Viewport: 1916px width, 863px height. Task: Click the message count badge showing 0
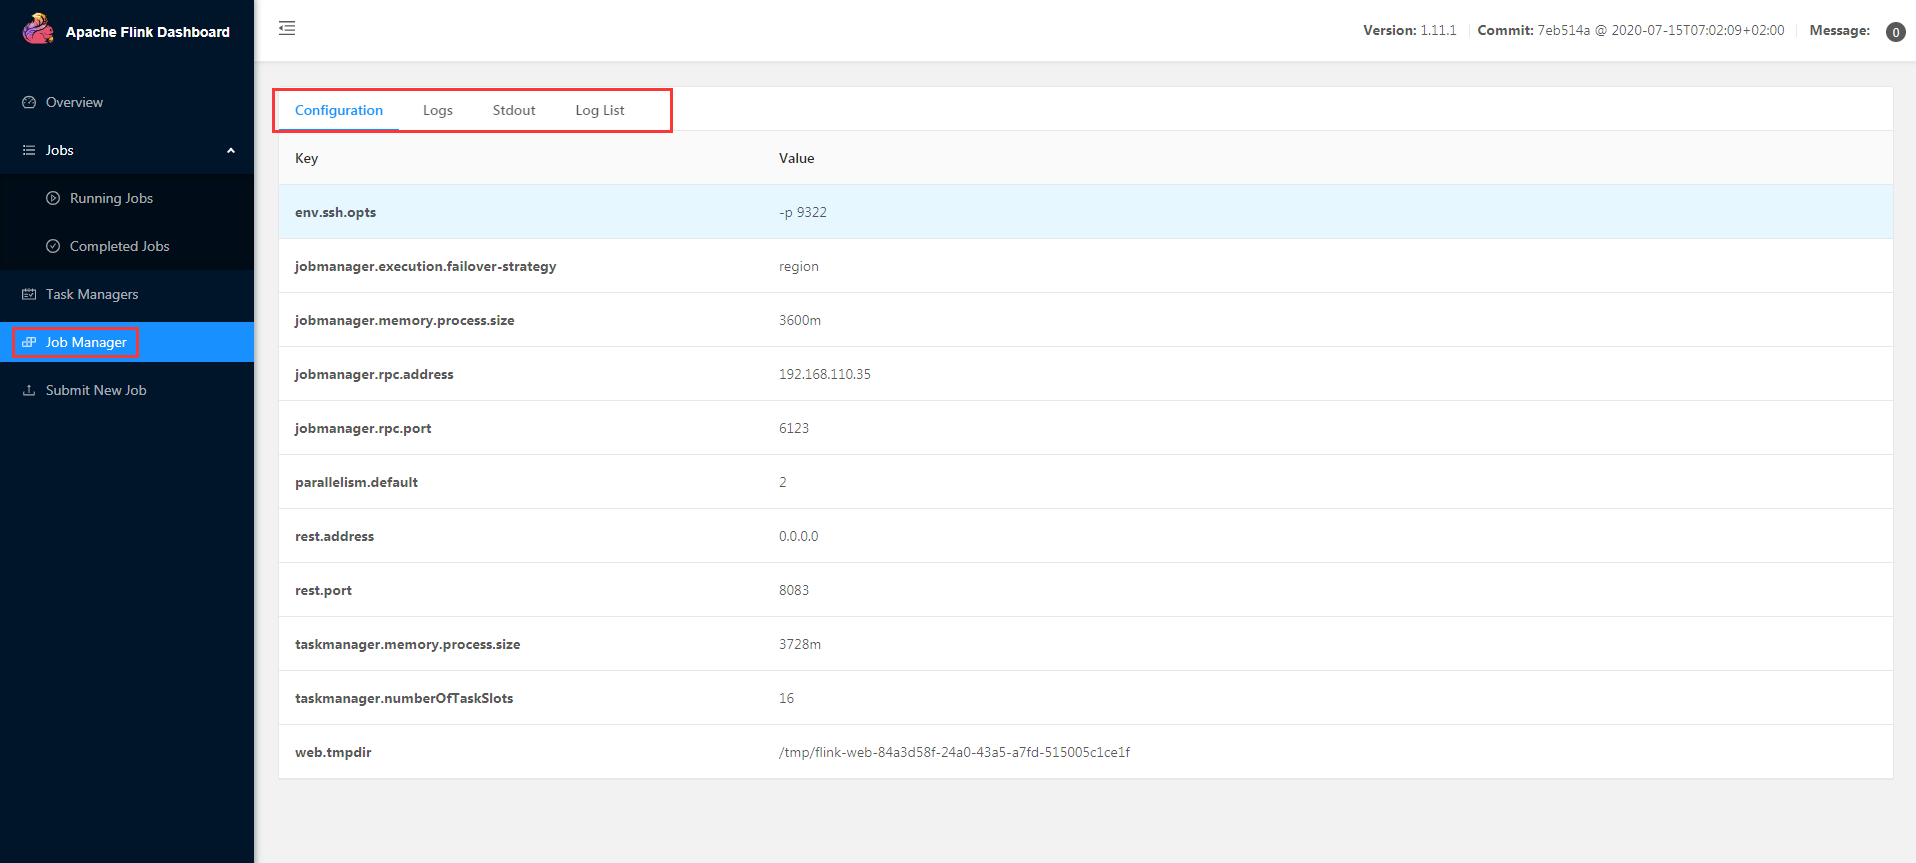(x=1895, y=32)
